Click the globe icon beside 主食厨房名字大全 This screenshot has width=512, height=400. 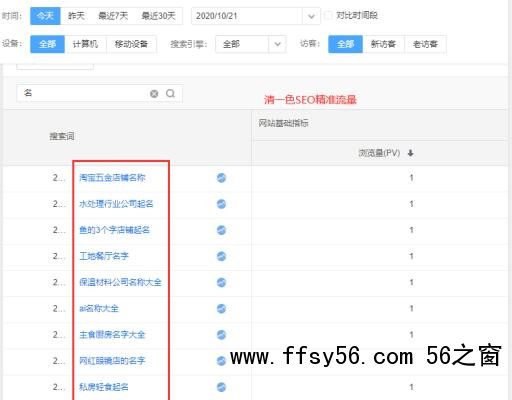click(x=221, y=335)
